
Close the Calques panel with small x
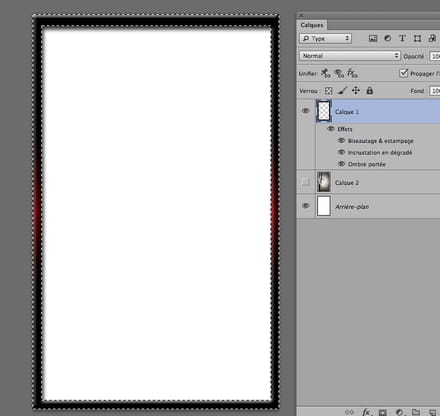(301, 15)
